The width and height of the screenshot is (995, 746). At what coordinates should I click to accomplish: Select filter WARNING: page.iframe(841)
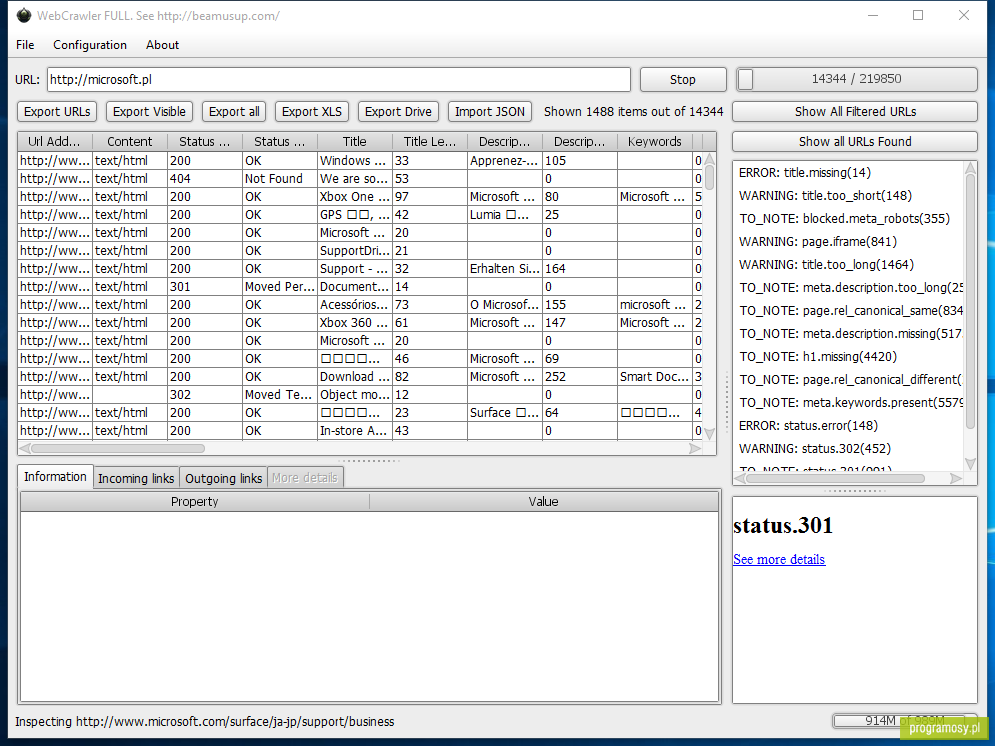817,242
